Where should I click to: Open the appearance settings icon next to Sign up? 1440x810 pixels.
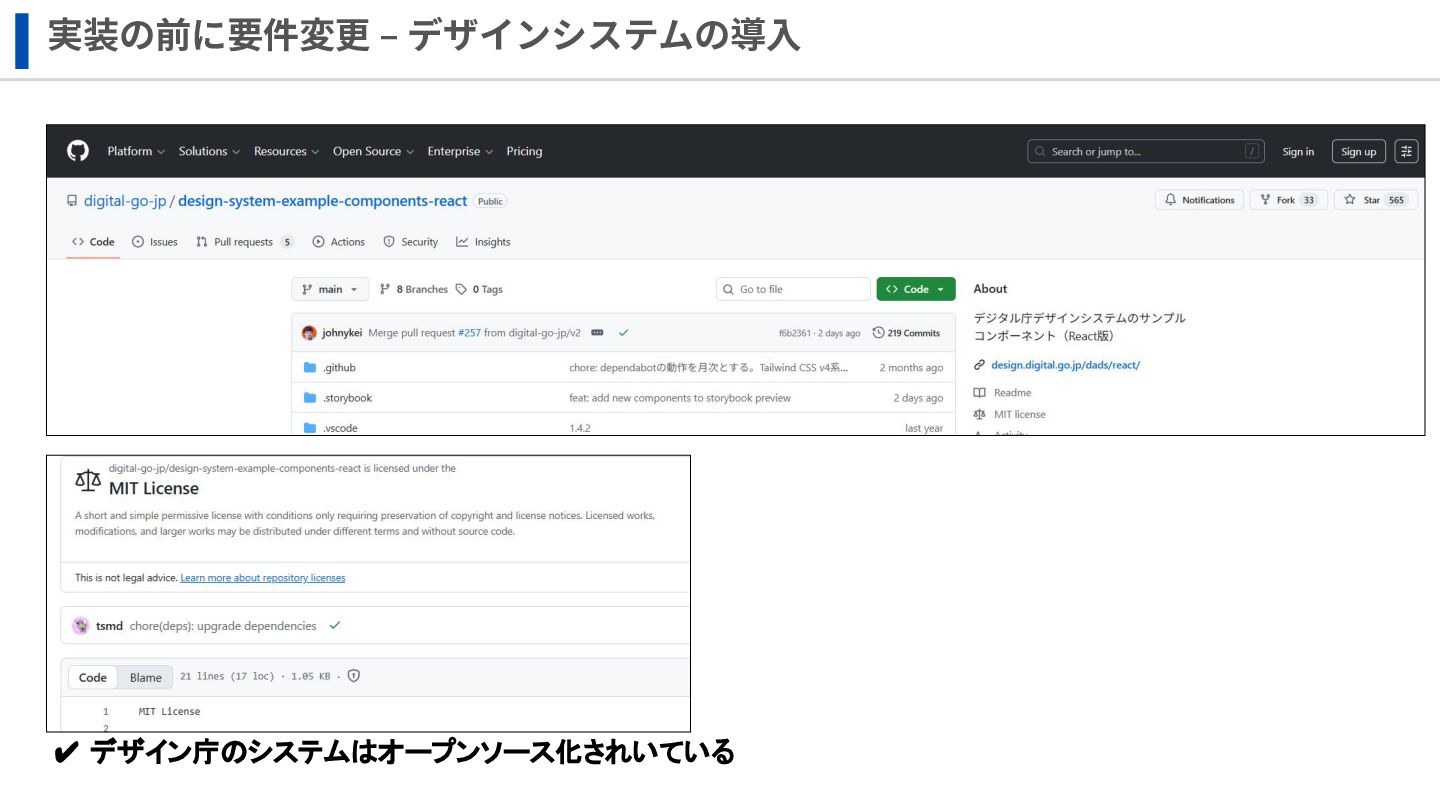click(x=1406, y=151)
